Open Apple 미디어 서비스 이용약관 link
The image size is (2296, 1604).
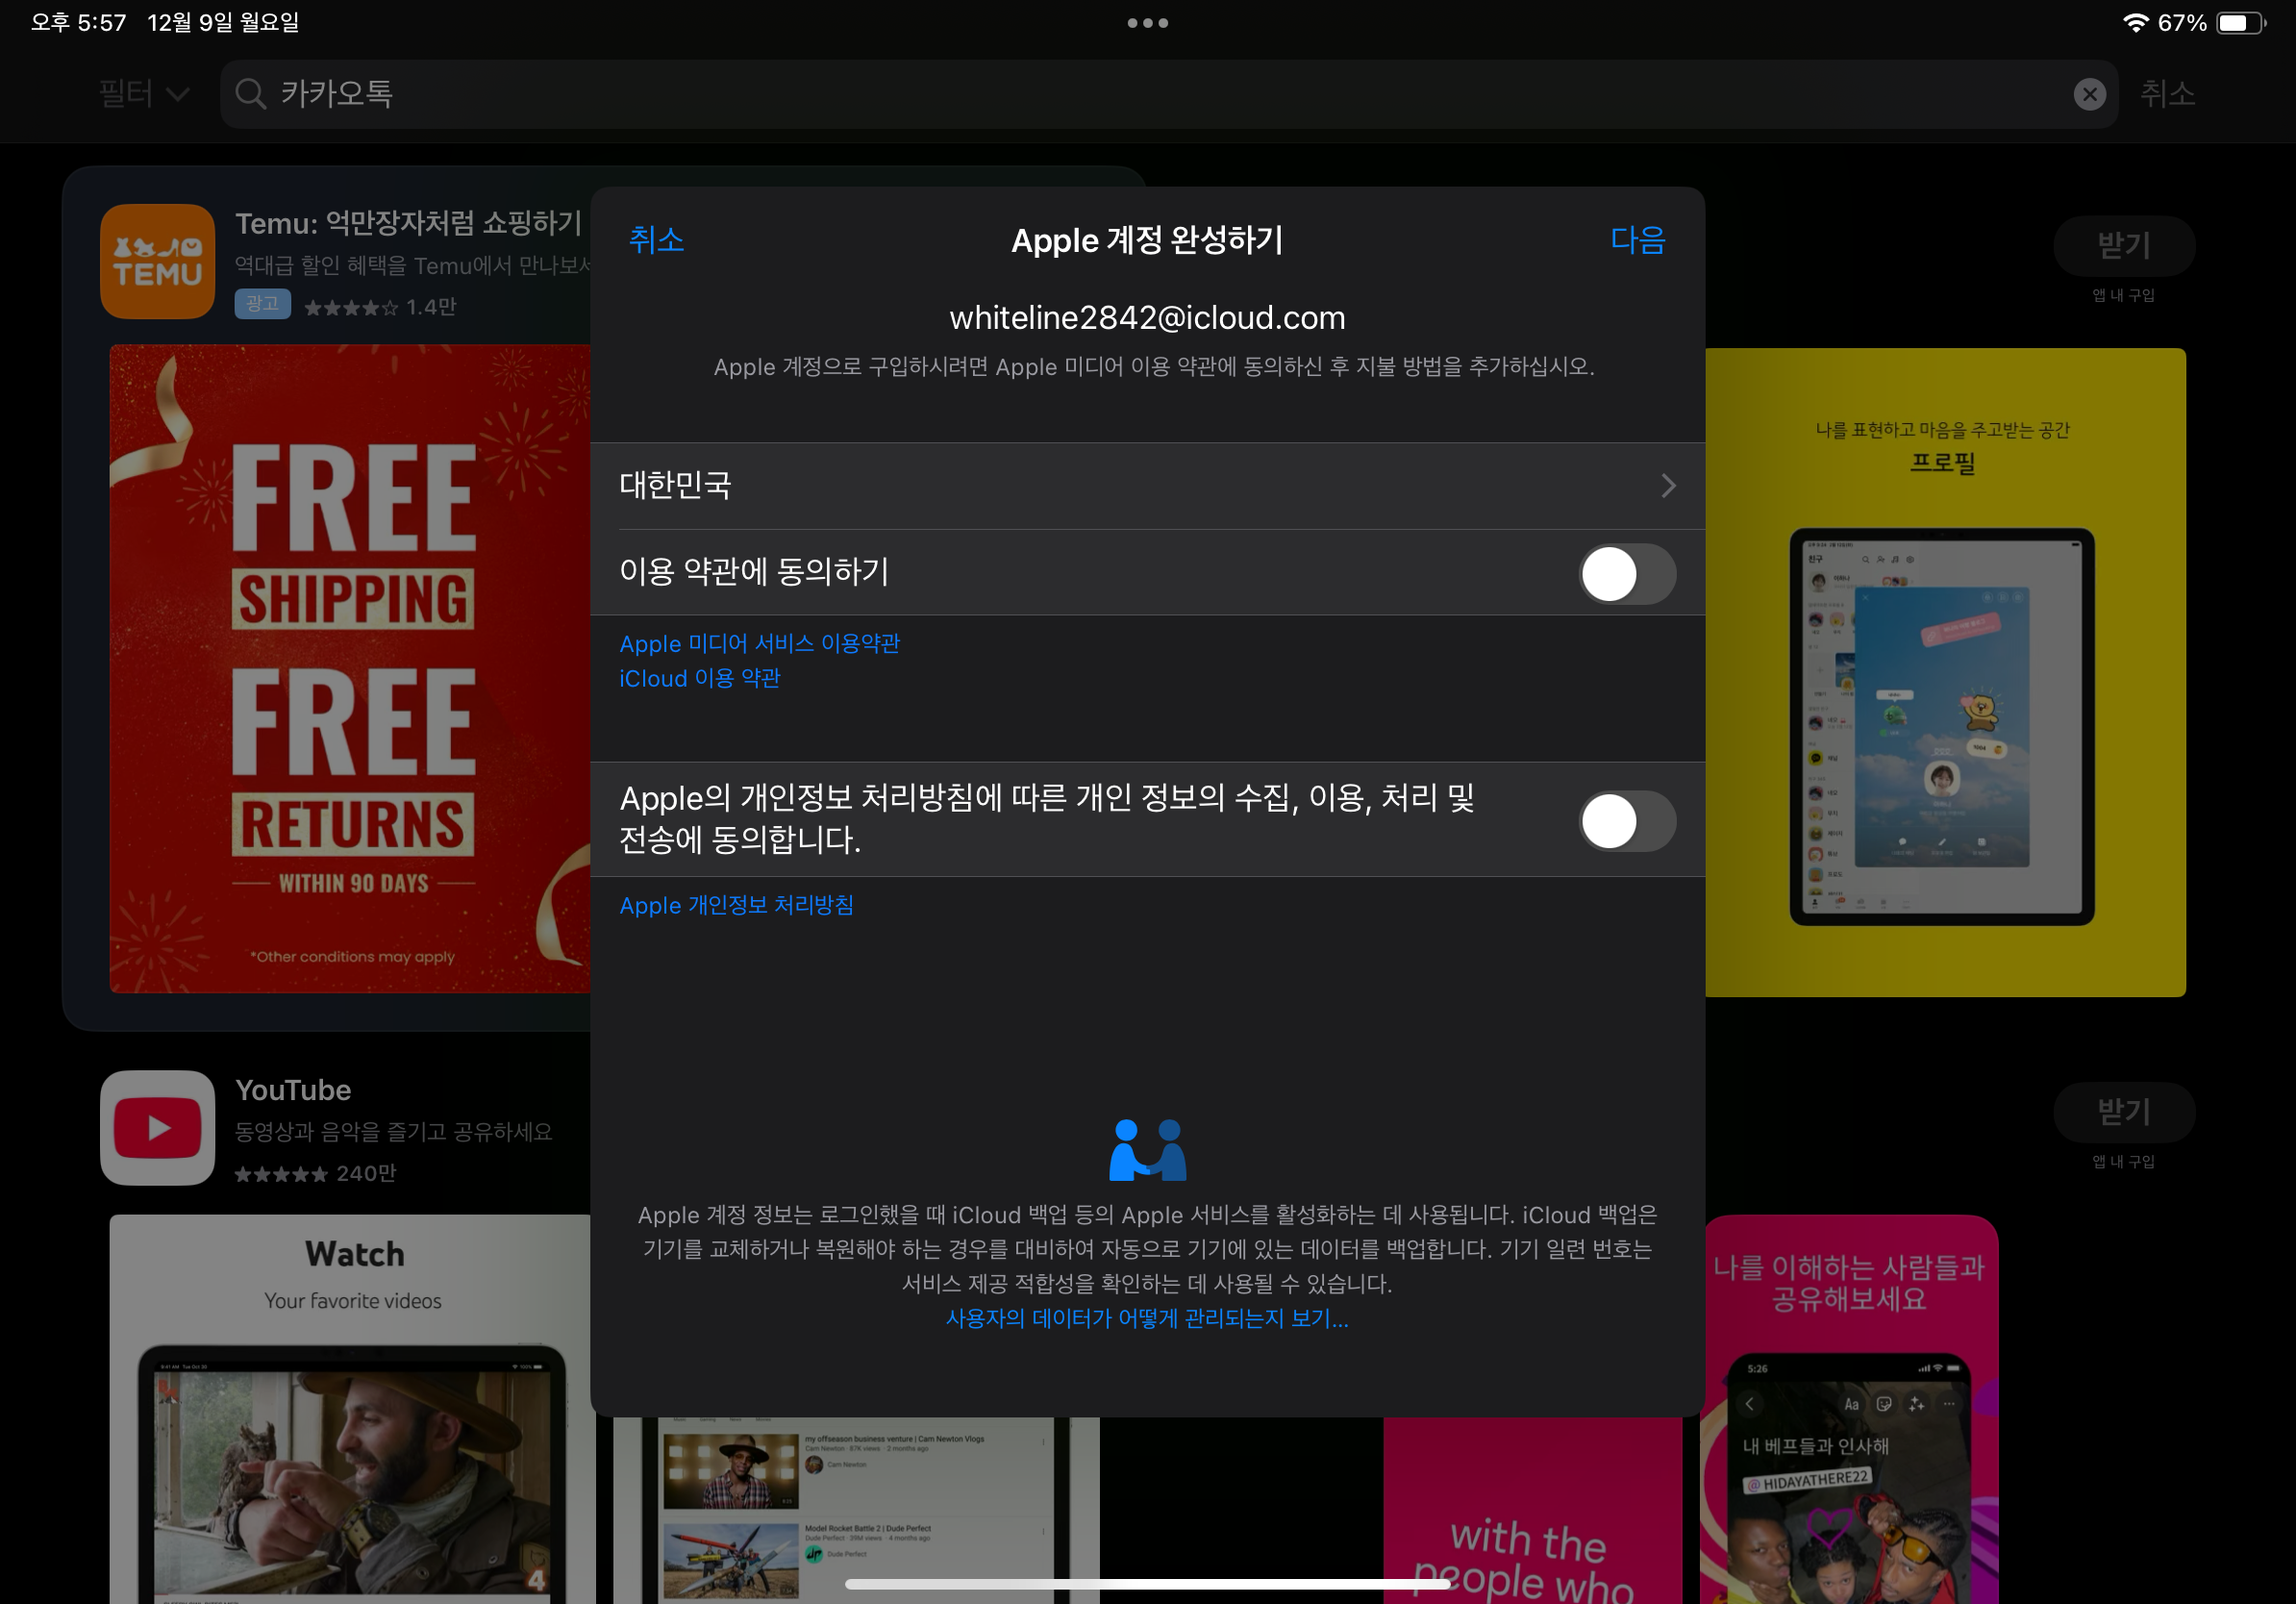(x=759, y=643)
